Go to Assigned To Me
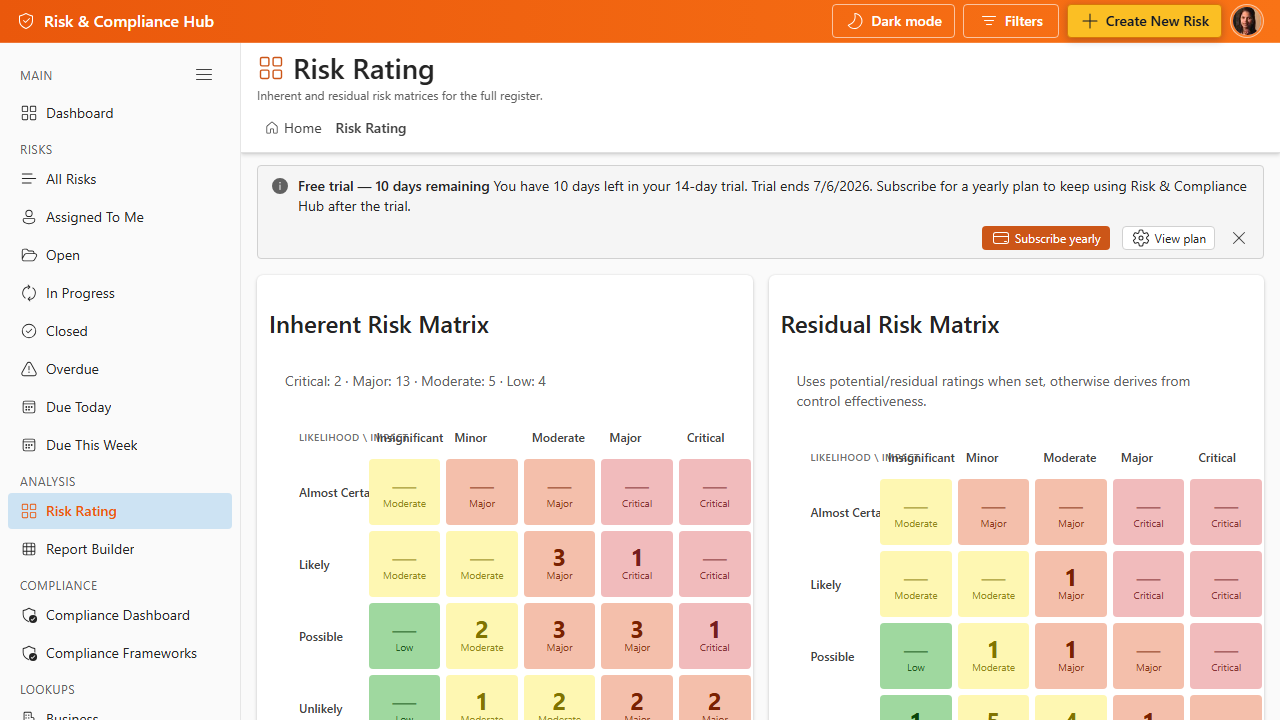The height and width of the screenshot is (720, 1280). pyautogui.click(x=120, y=217)
